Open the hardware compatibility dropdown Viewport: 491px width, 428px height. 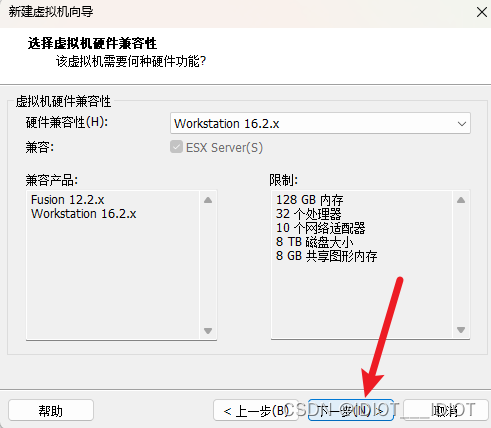click(320, 123)
